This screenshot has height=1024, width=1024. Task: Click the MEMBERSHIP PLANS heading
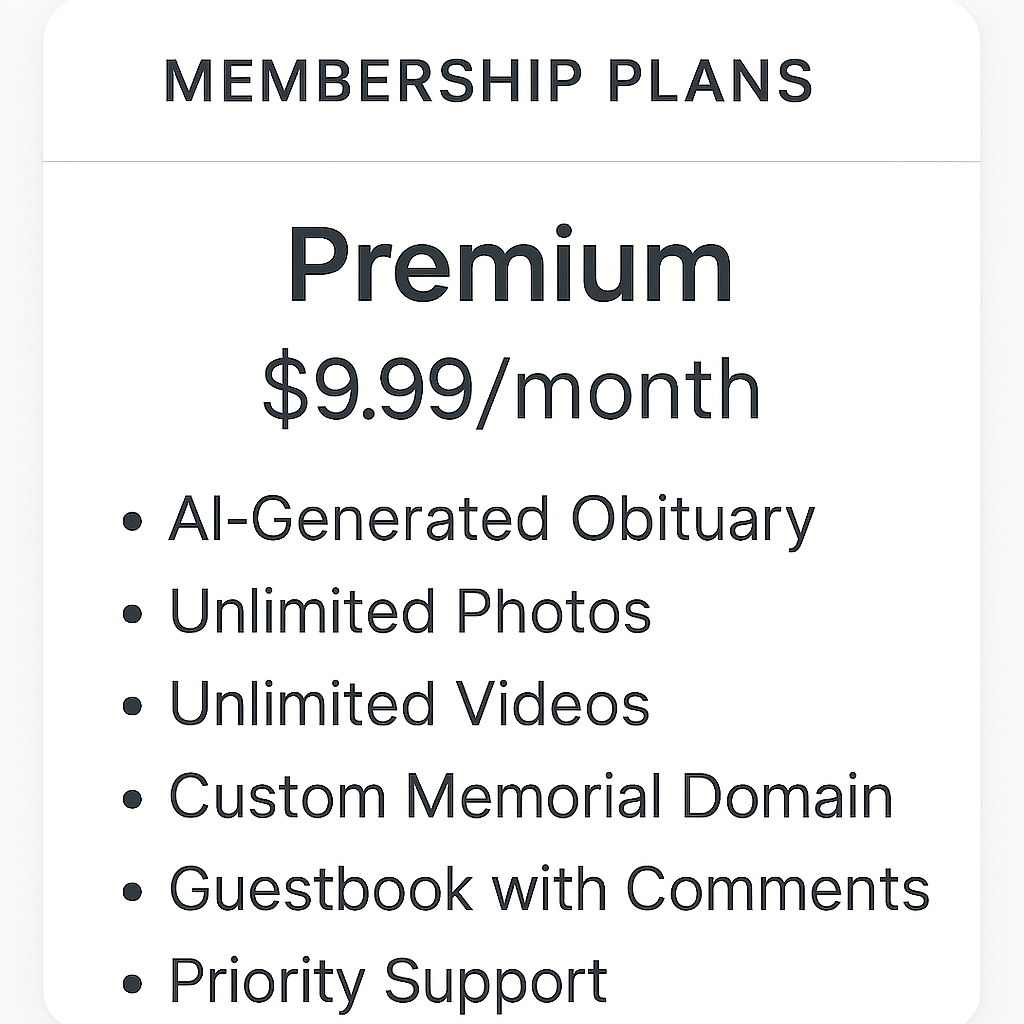pyautogui.click(x=488, y=82)
